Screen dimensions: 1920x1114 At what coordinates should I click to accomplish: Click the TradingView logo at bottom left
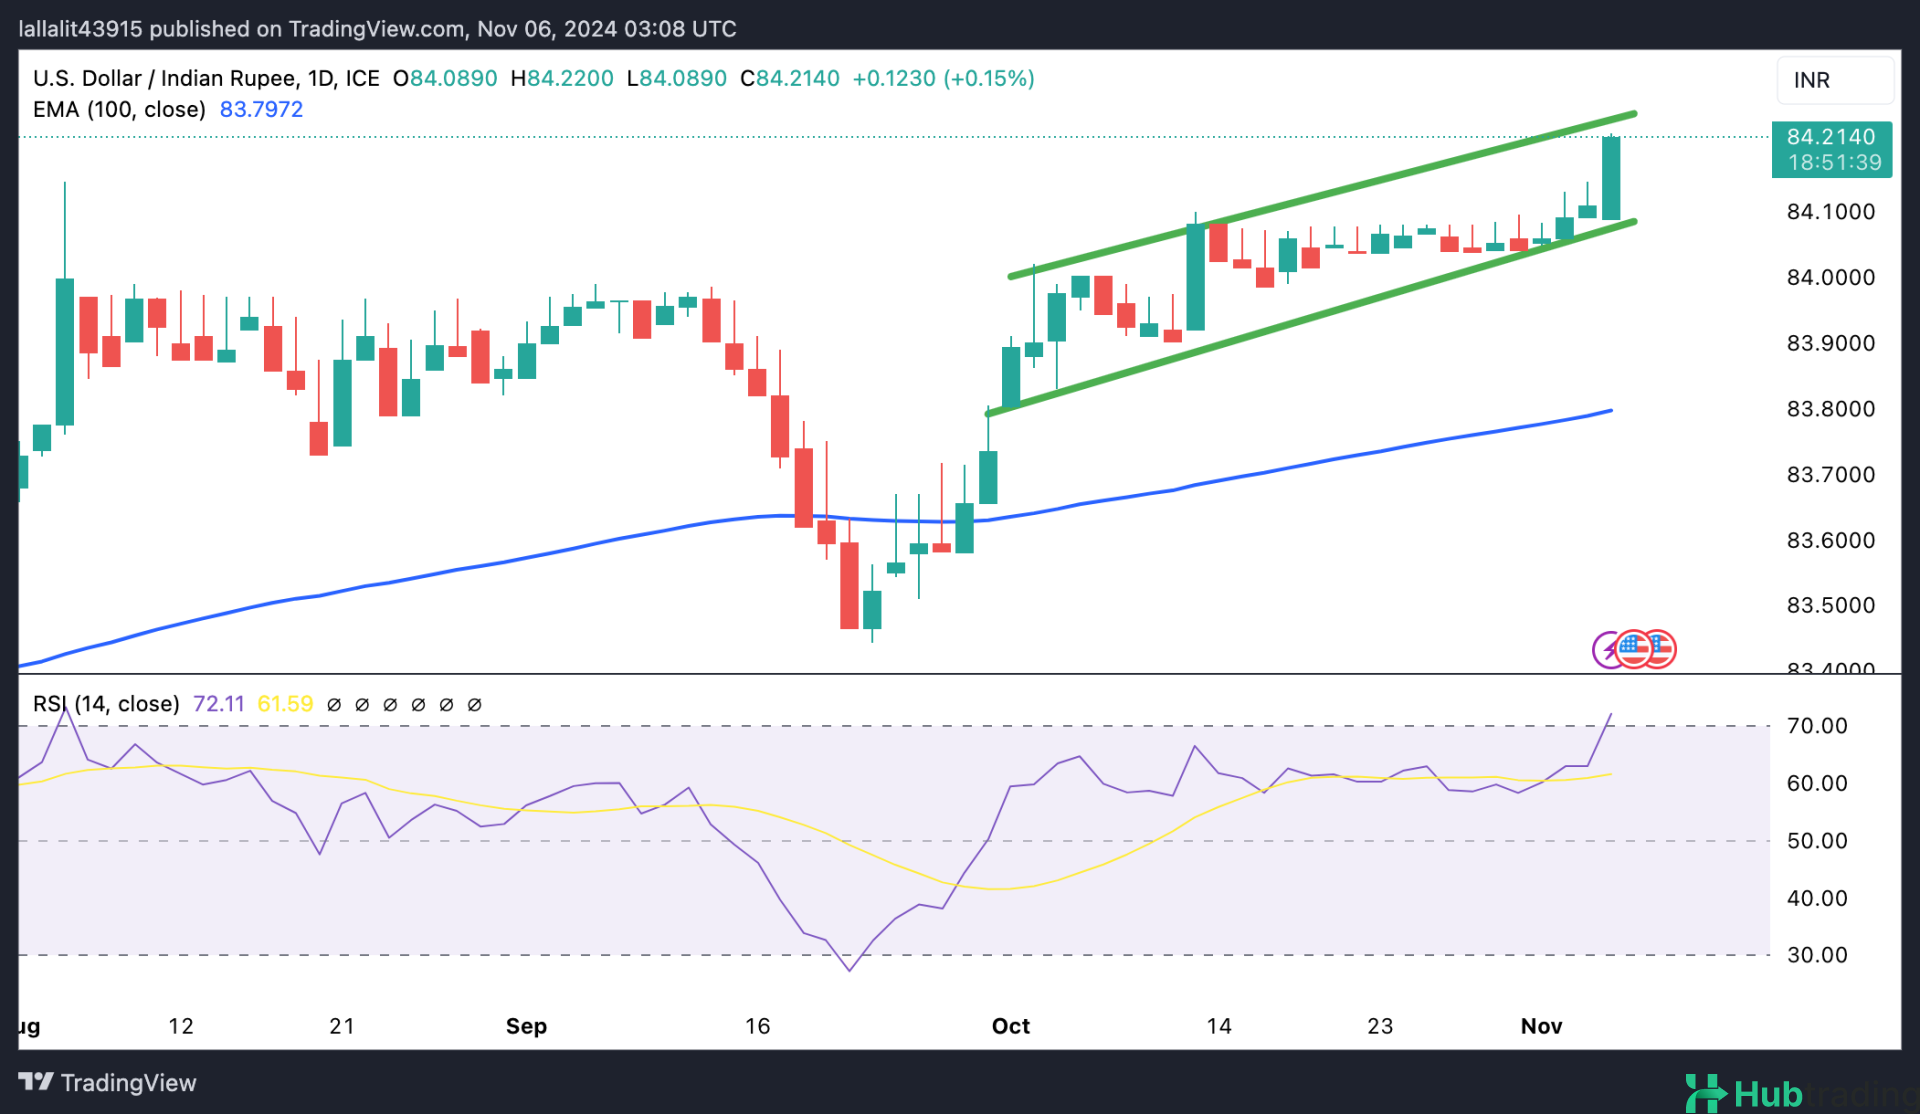click(x=107, y=1083)
